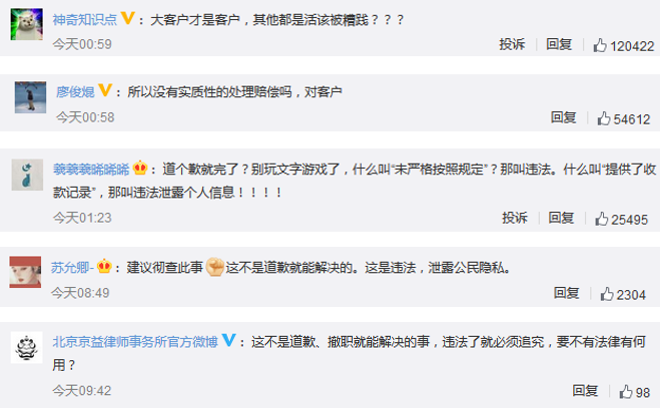Open the law firm's lion logo avatar
The height and width of the screenshot is (410, 660).
coord(27,347)
